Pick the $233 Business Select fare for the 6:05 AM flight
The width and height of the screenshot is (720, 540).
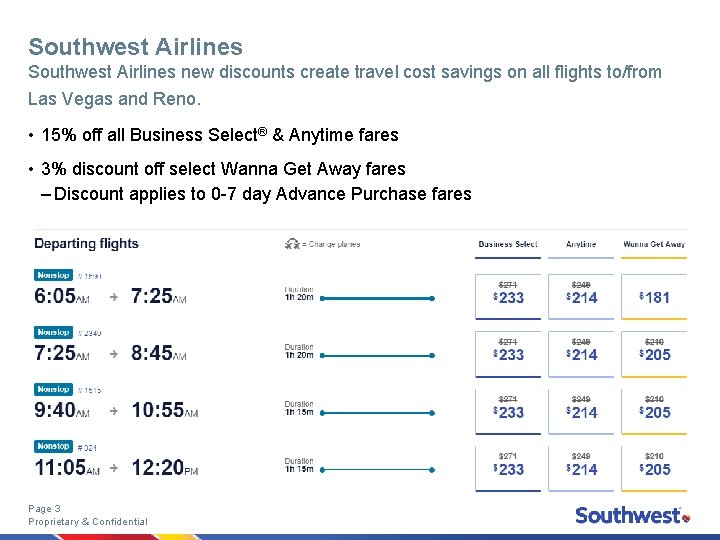pyautogui.click(x=508, y=297)
